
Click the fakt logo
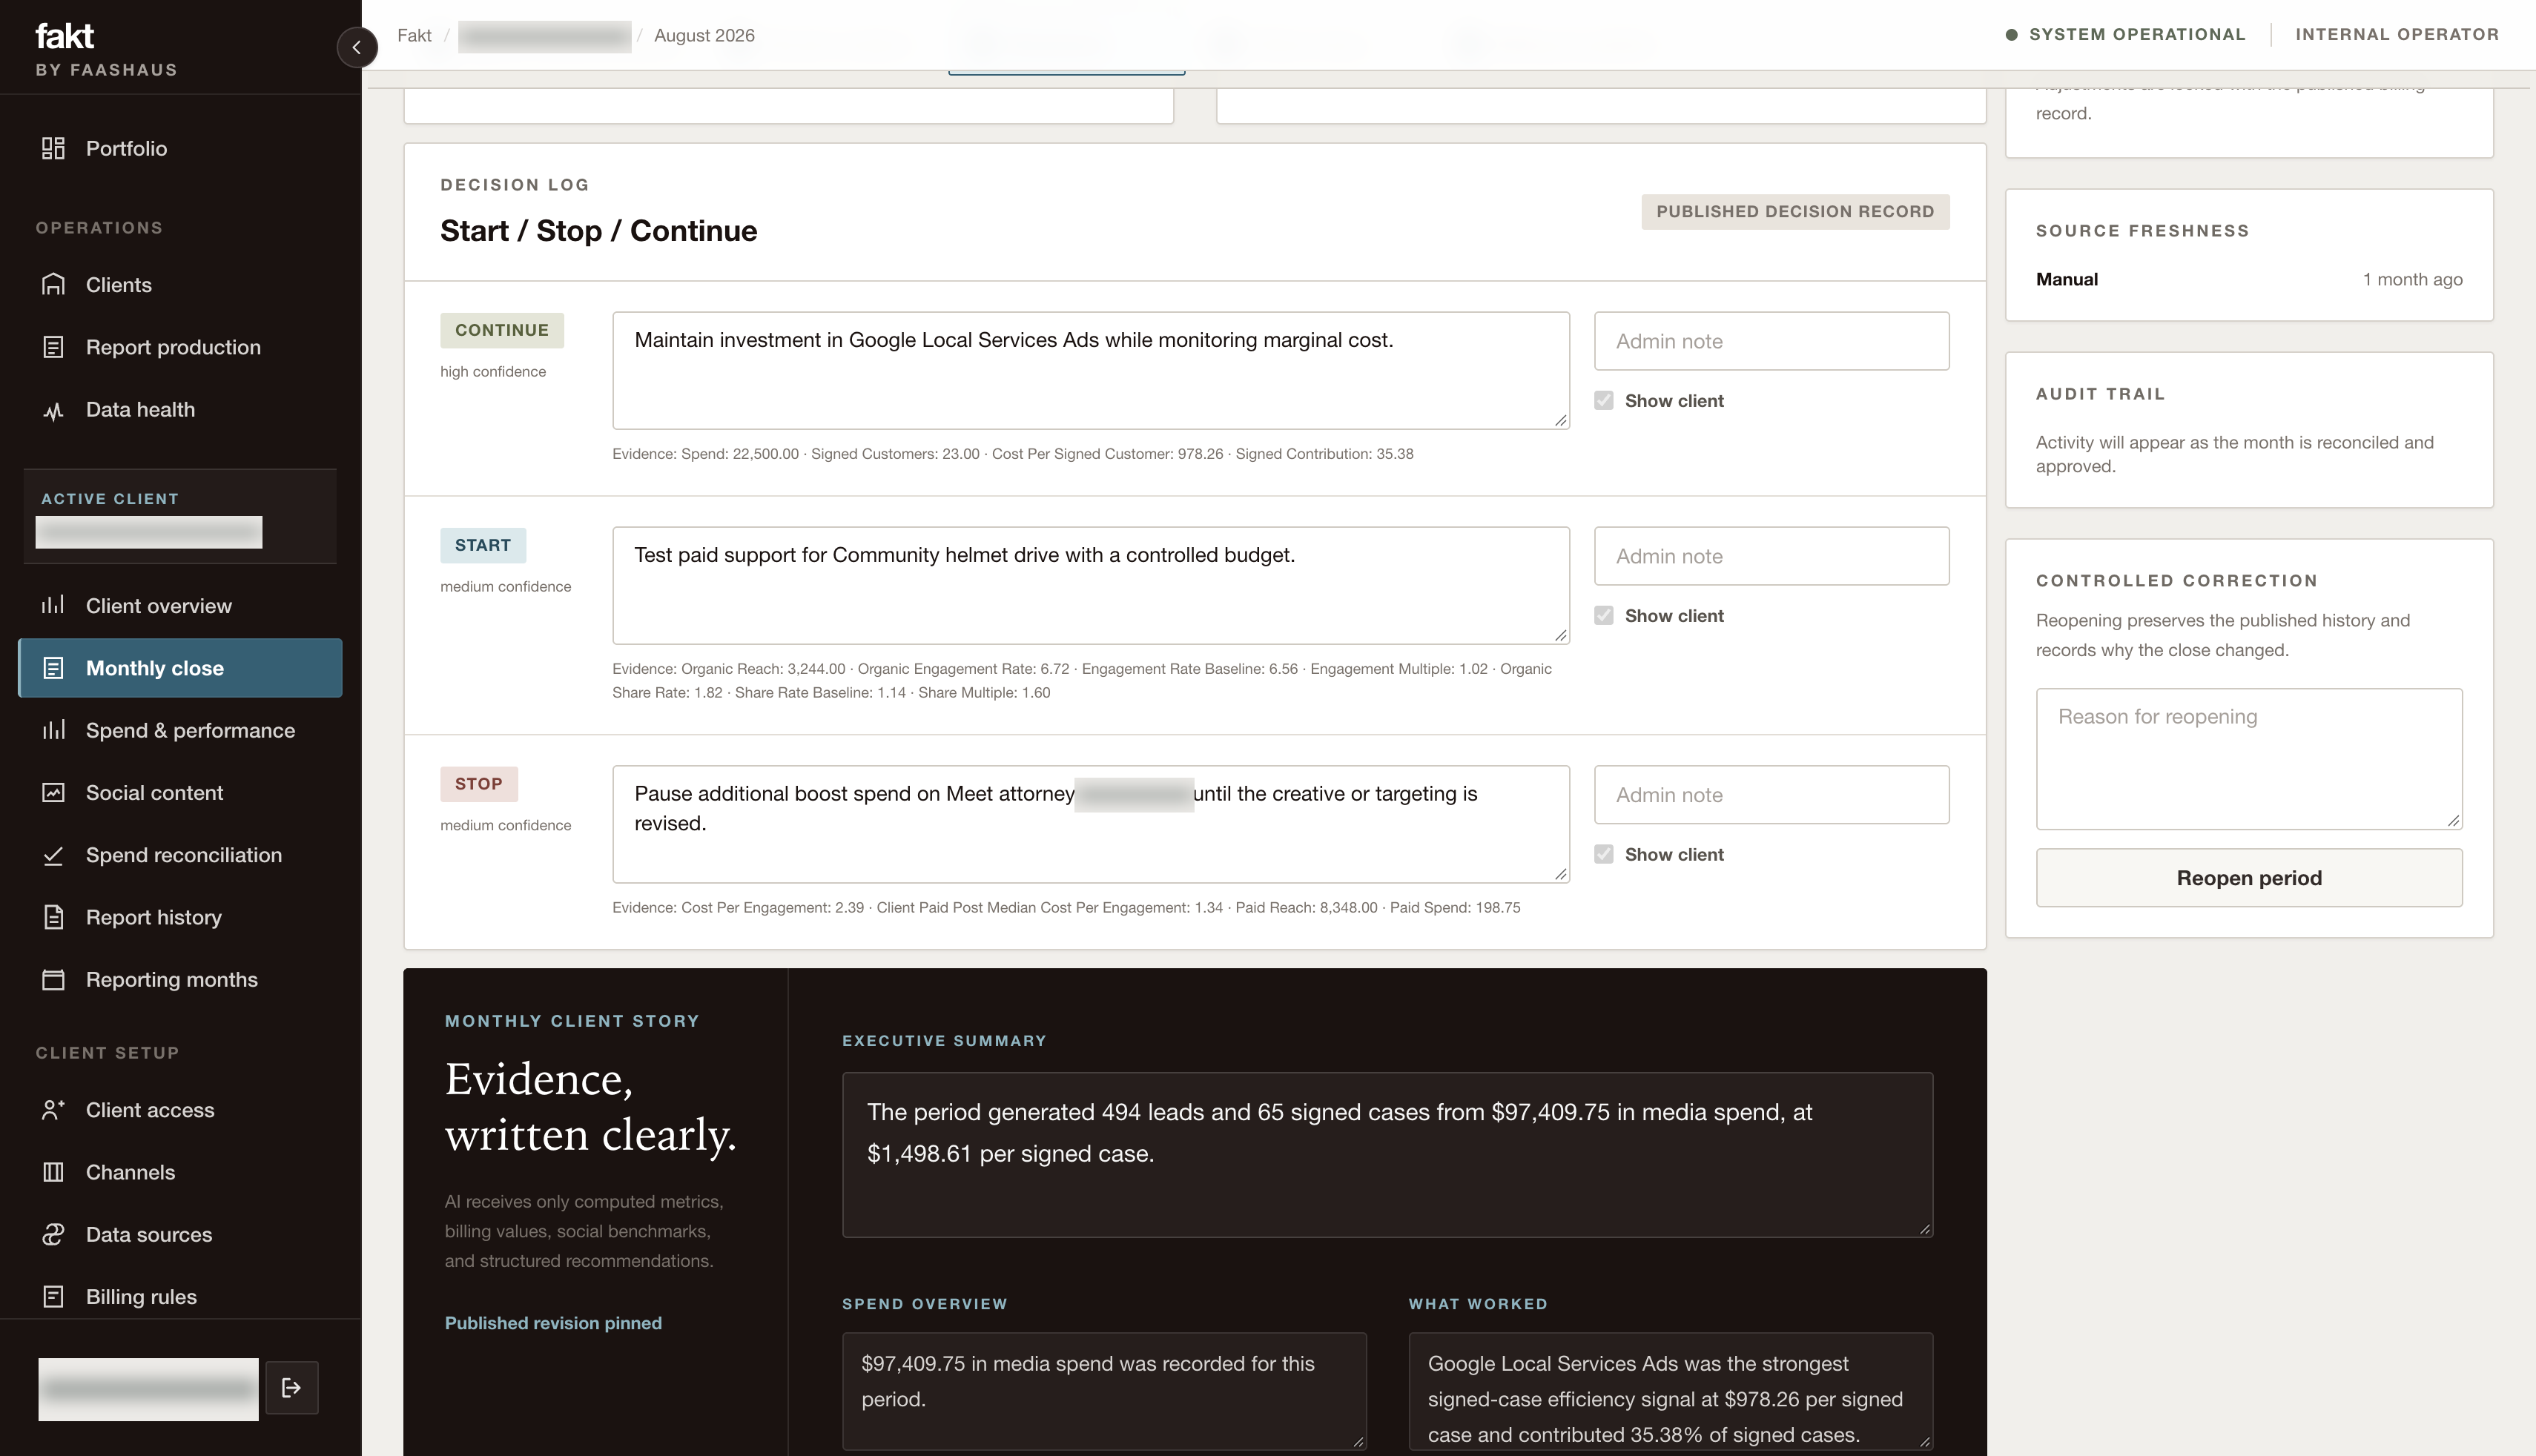65,36
